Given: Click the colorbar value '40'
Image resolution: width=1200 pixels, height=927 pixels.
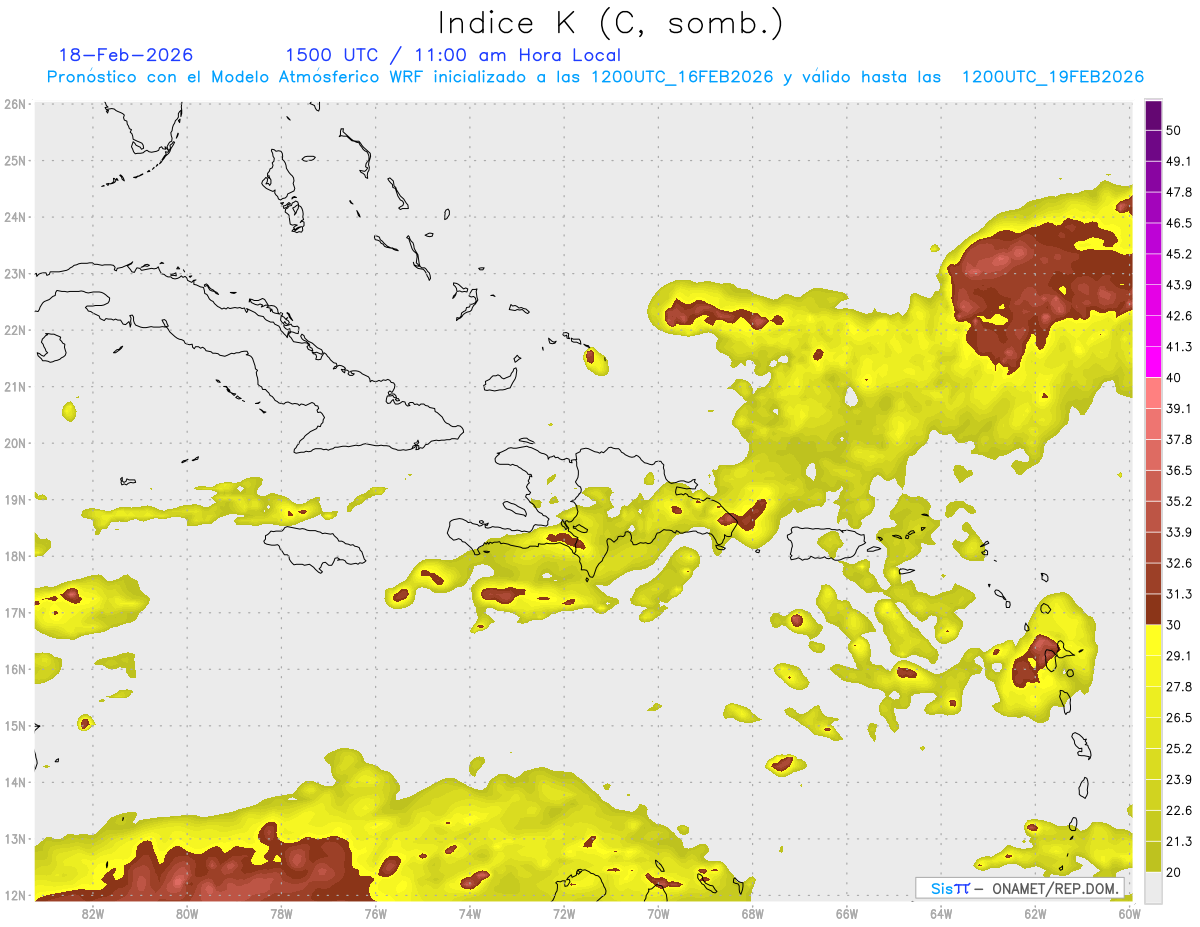Looking at the screenshot, I should (x=1173, y=378).
